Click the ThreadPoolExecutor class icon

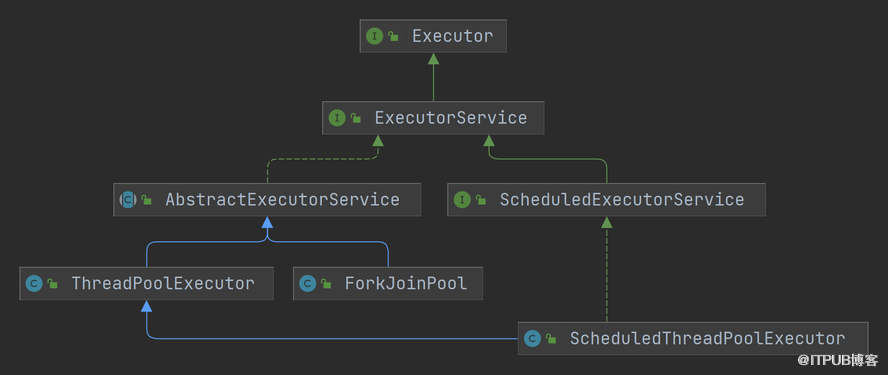pyautogui.click(x=34, y=283)
